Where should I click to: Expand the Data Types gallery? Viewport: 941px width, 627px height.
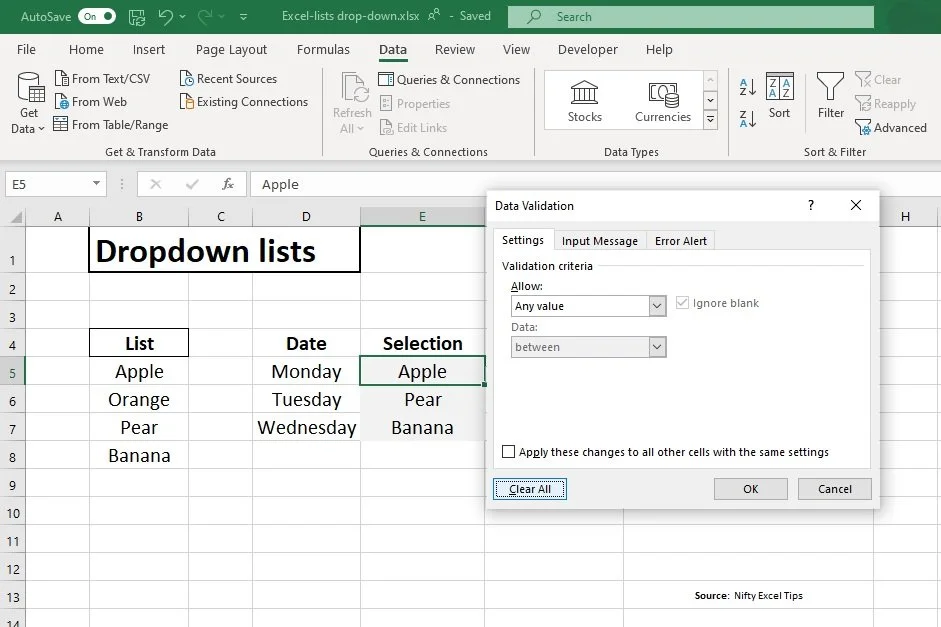click(x=710, y=120)
